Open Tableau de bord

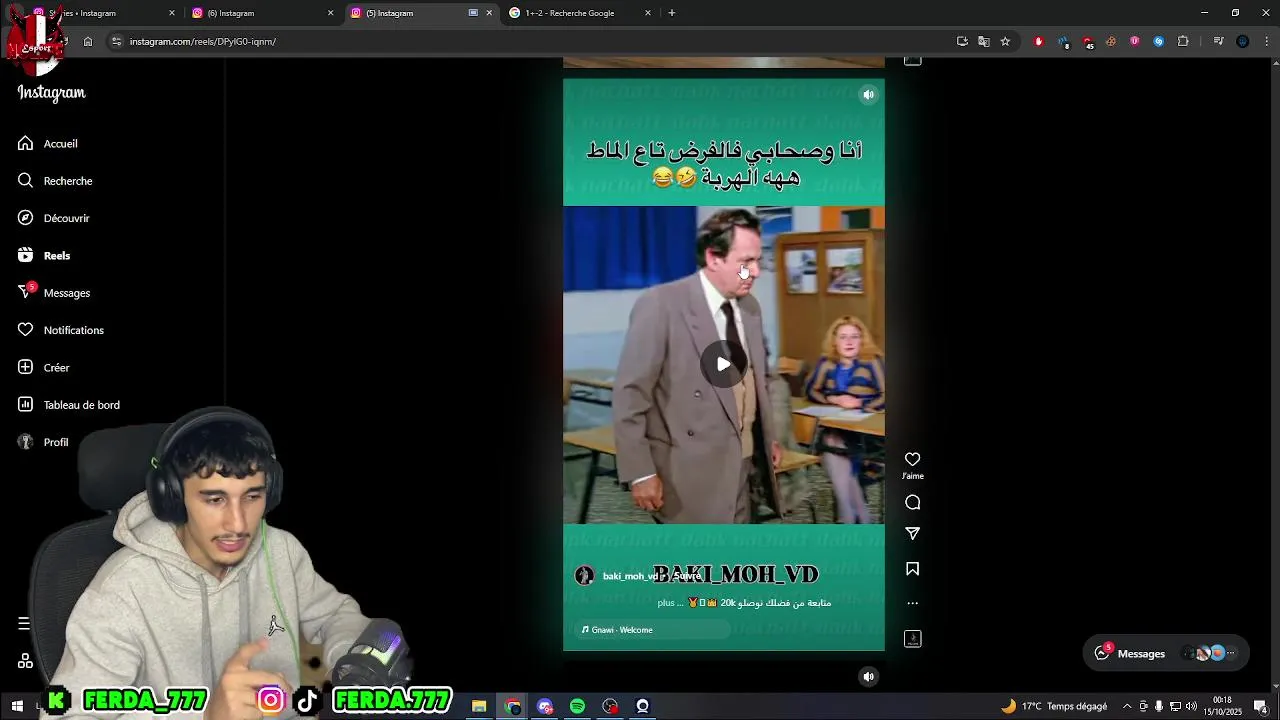(68, 405)
